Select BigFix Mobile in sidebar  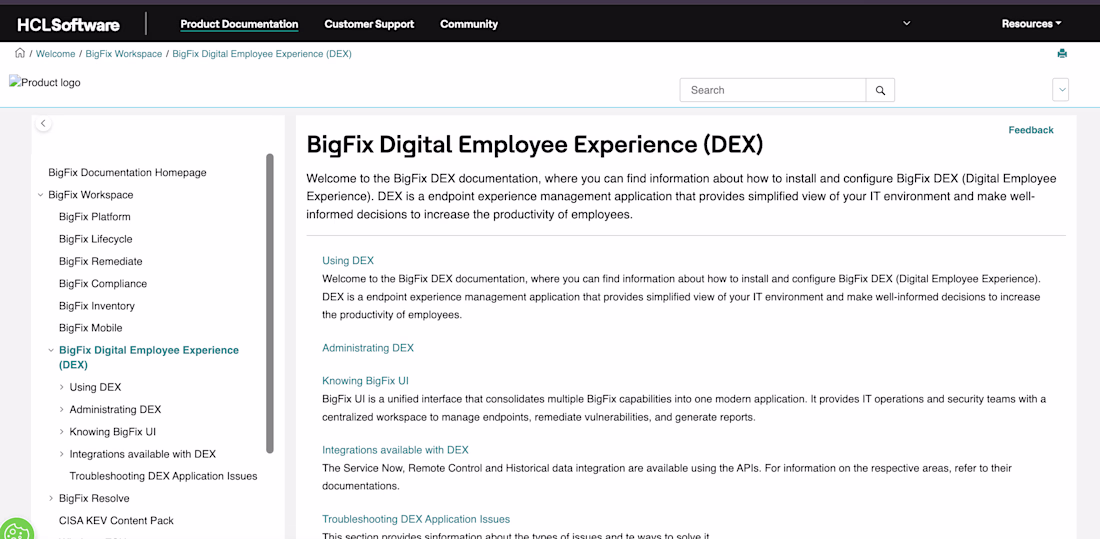point(90,328)
